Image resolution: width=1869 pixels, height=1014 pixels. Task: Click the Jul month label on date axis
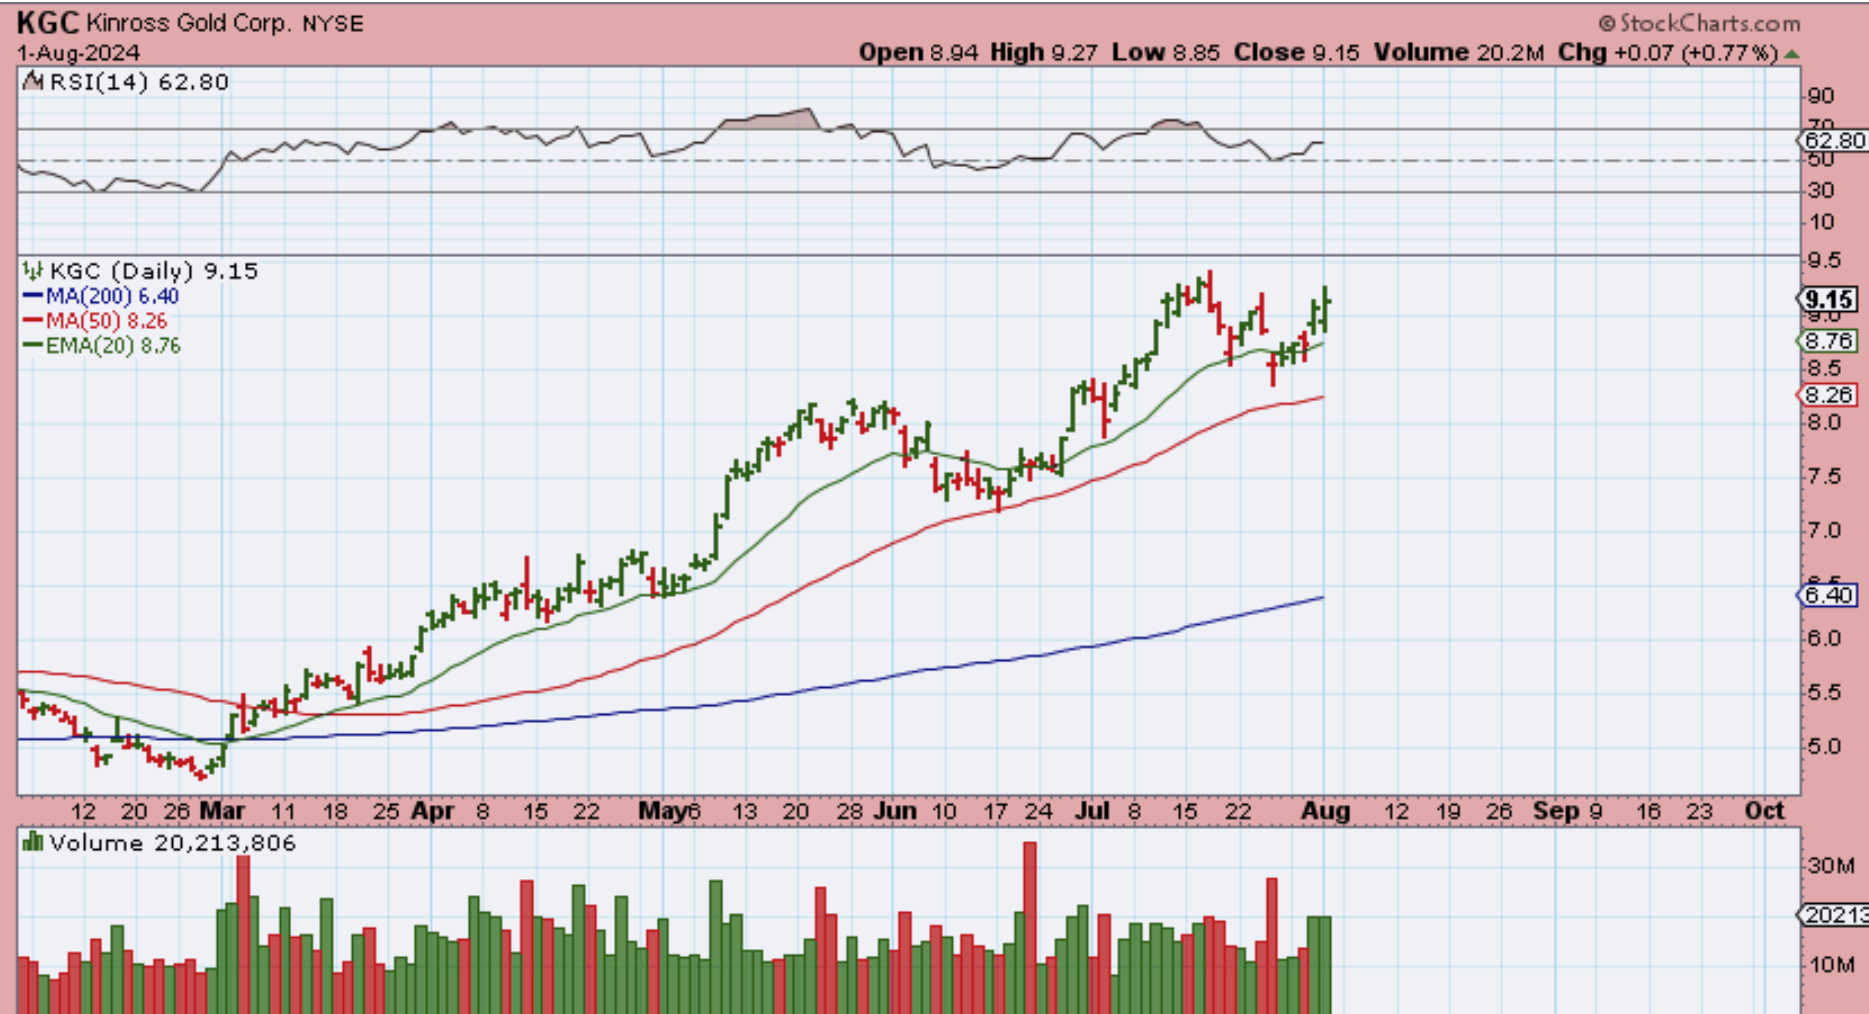click(1092, 811)
